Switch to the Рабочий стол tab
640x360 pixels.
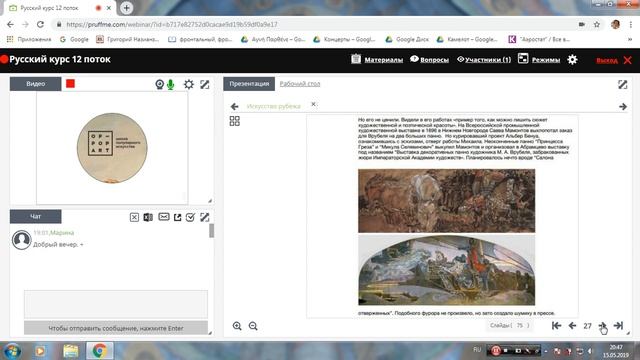pyautogui.click(x=300, y=84)
